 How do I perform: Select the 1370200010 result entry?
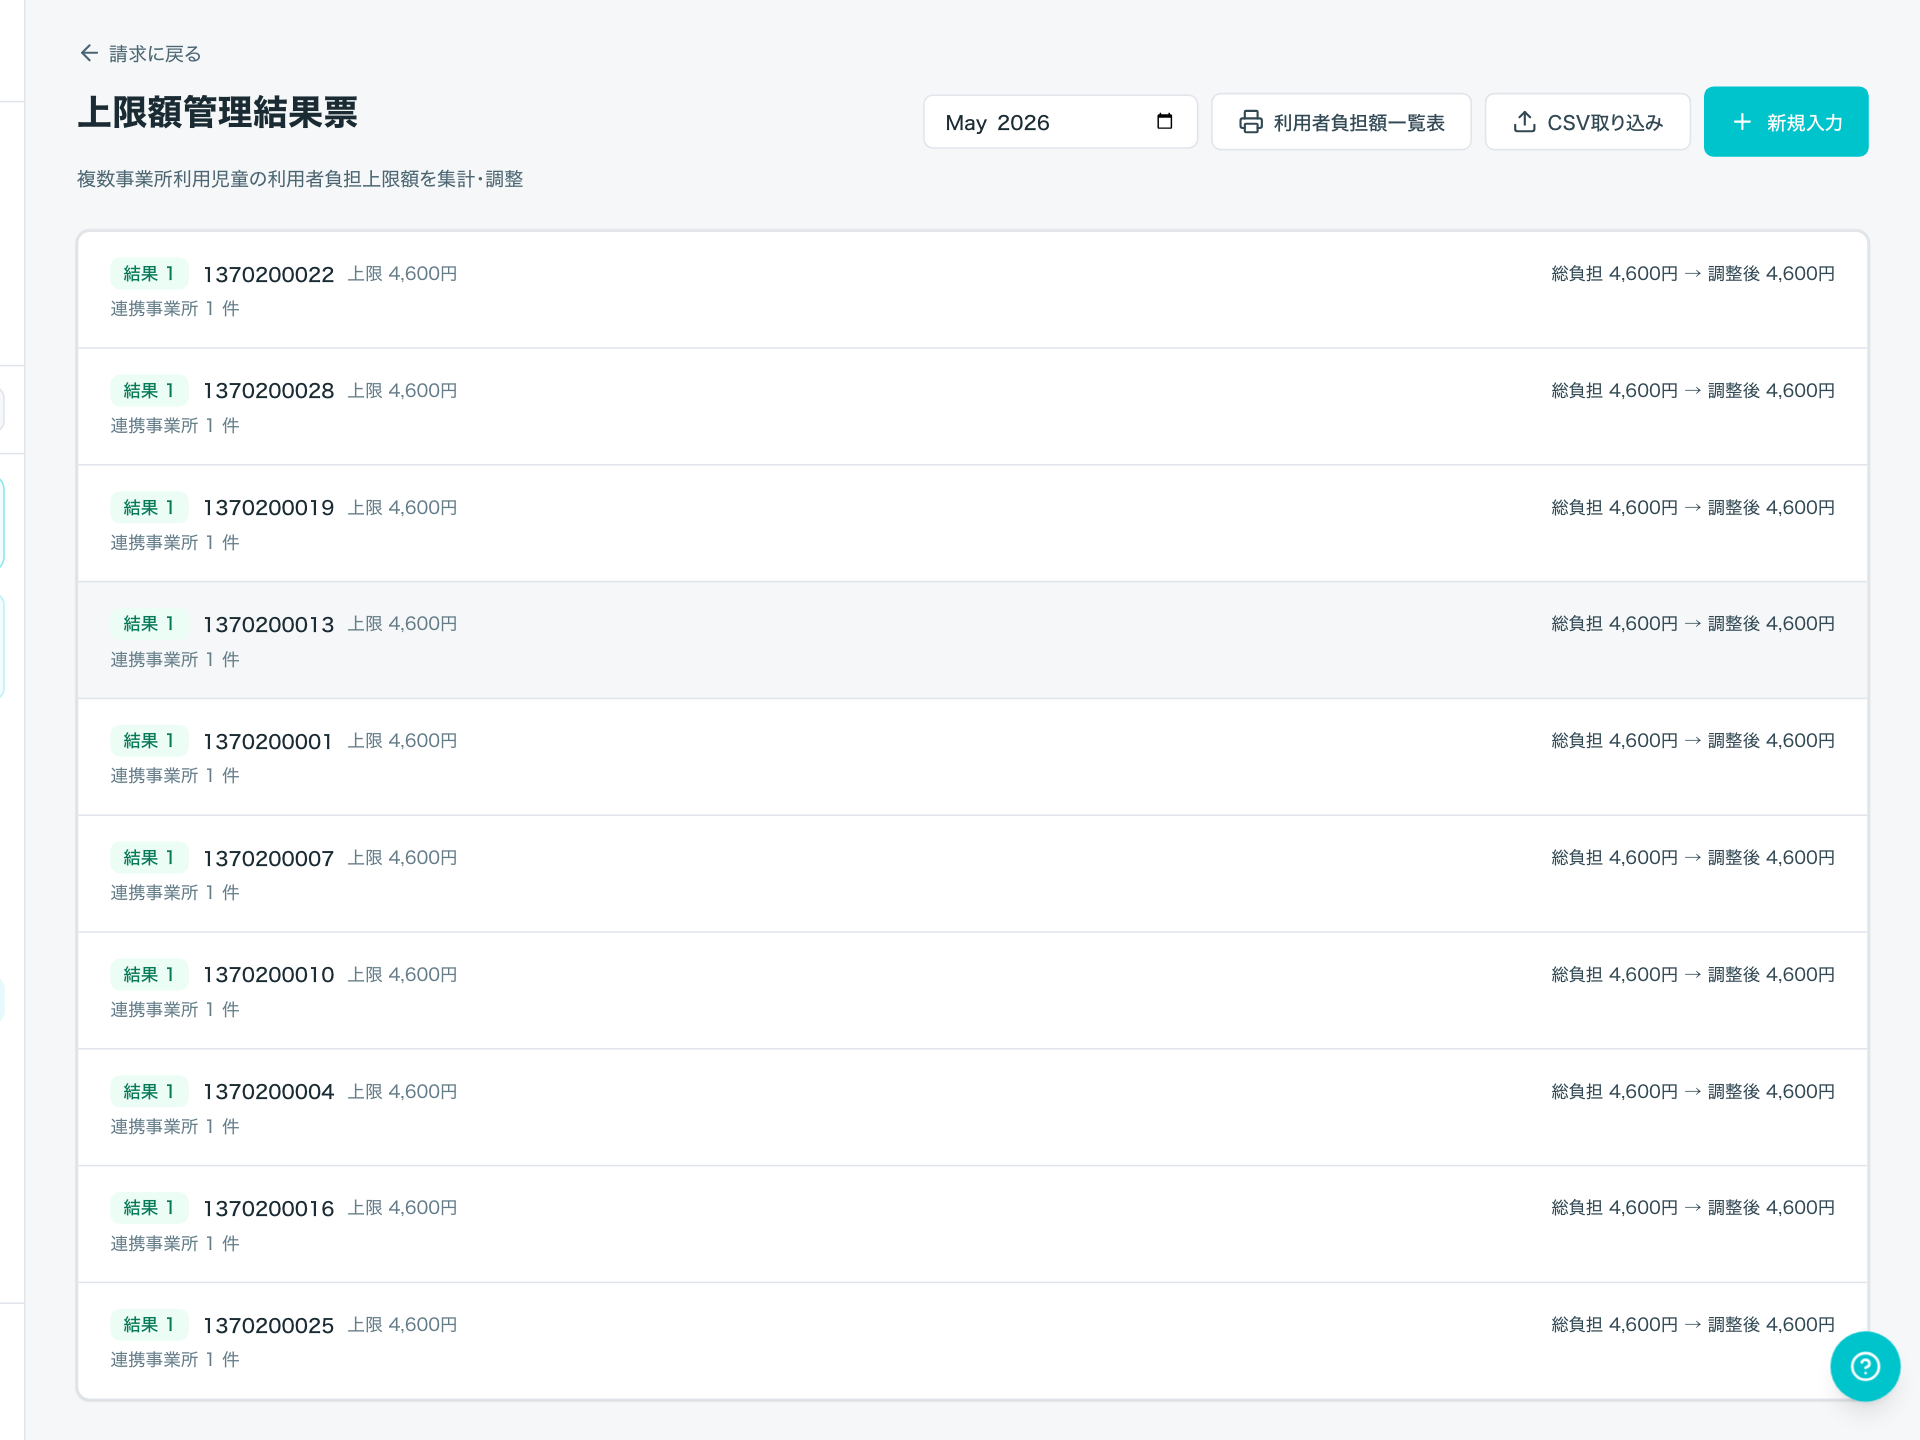972,991
